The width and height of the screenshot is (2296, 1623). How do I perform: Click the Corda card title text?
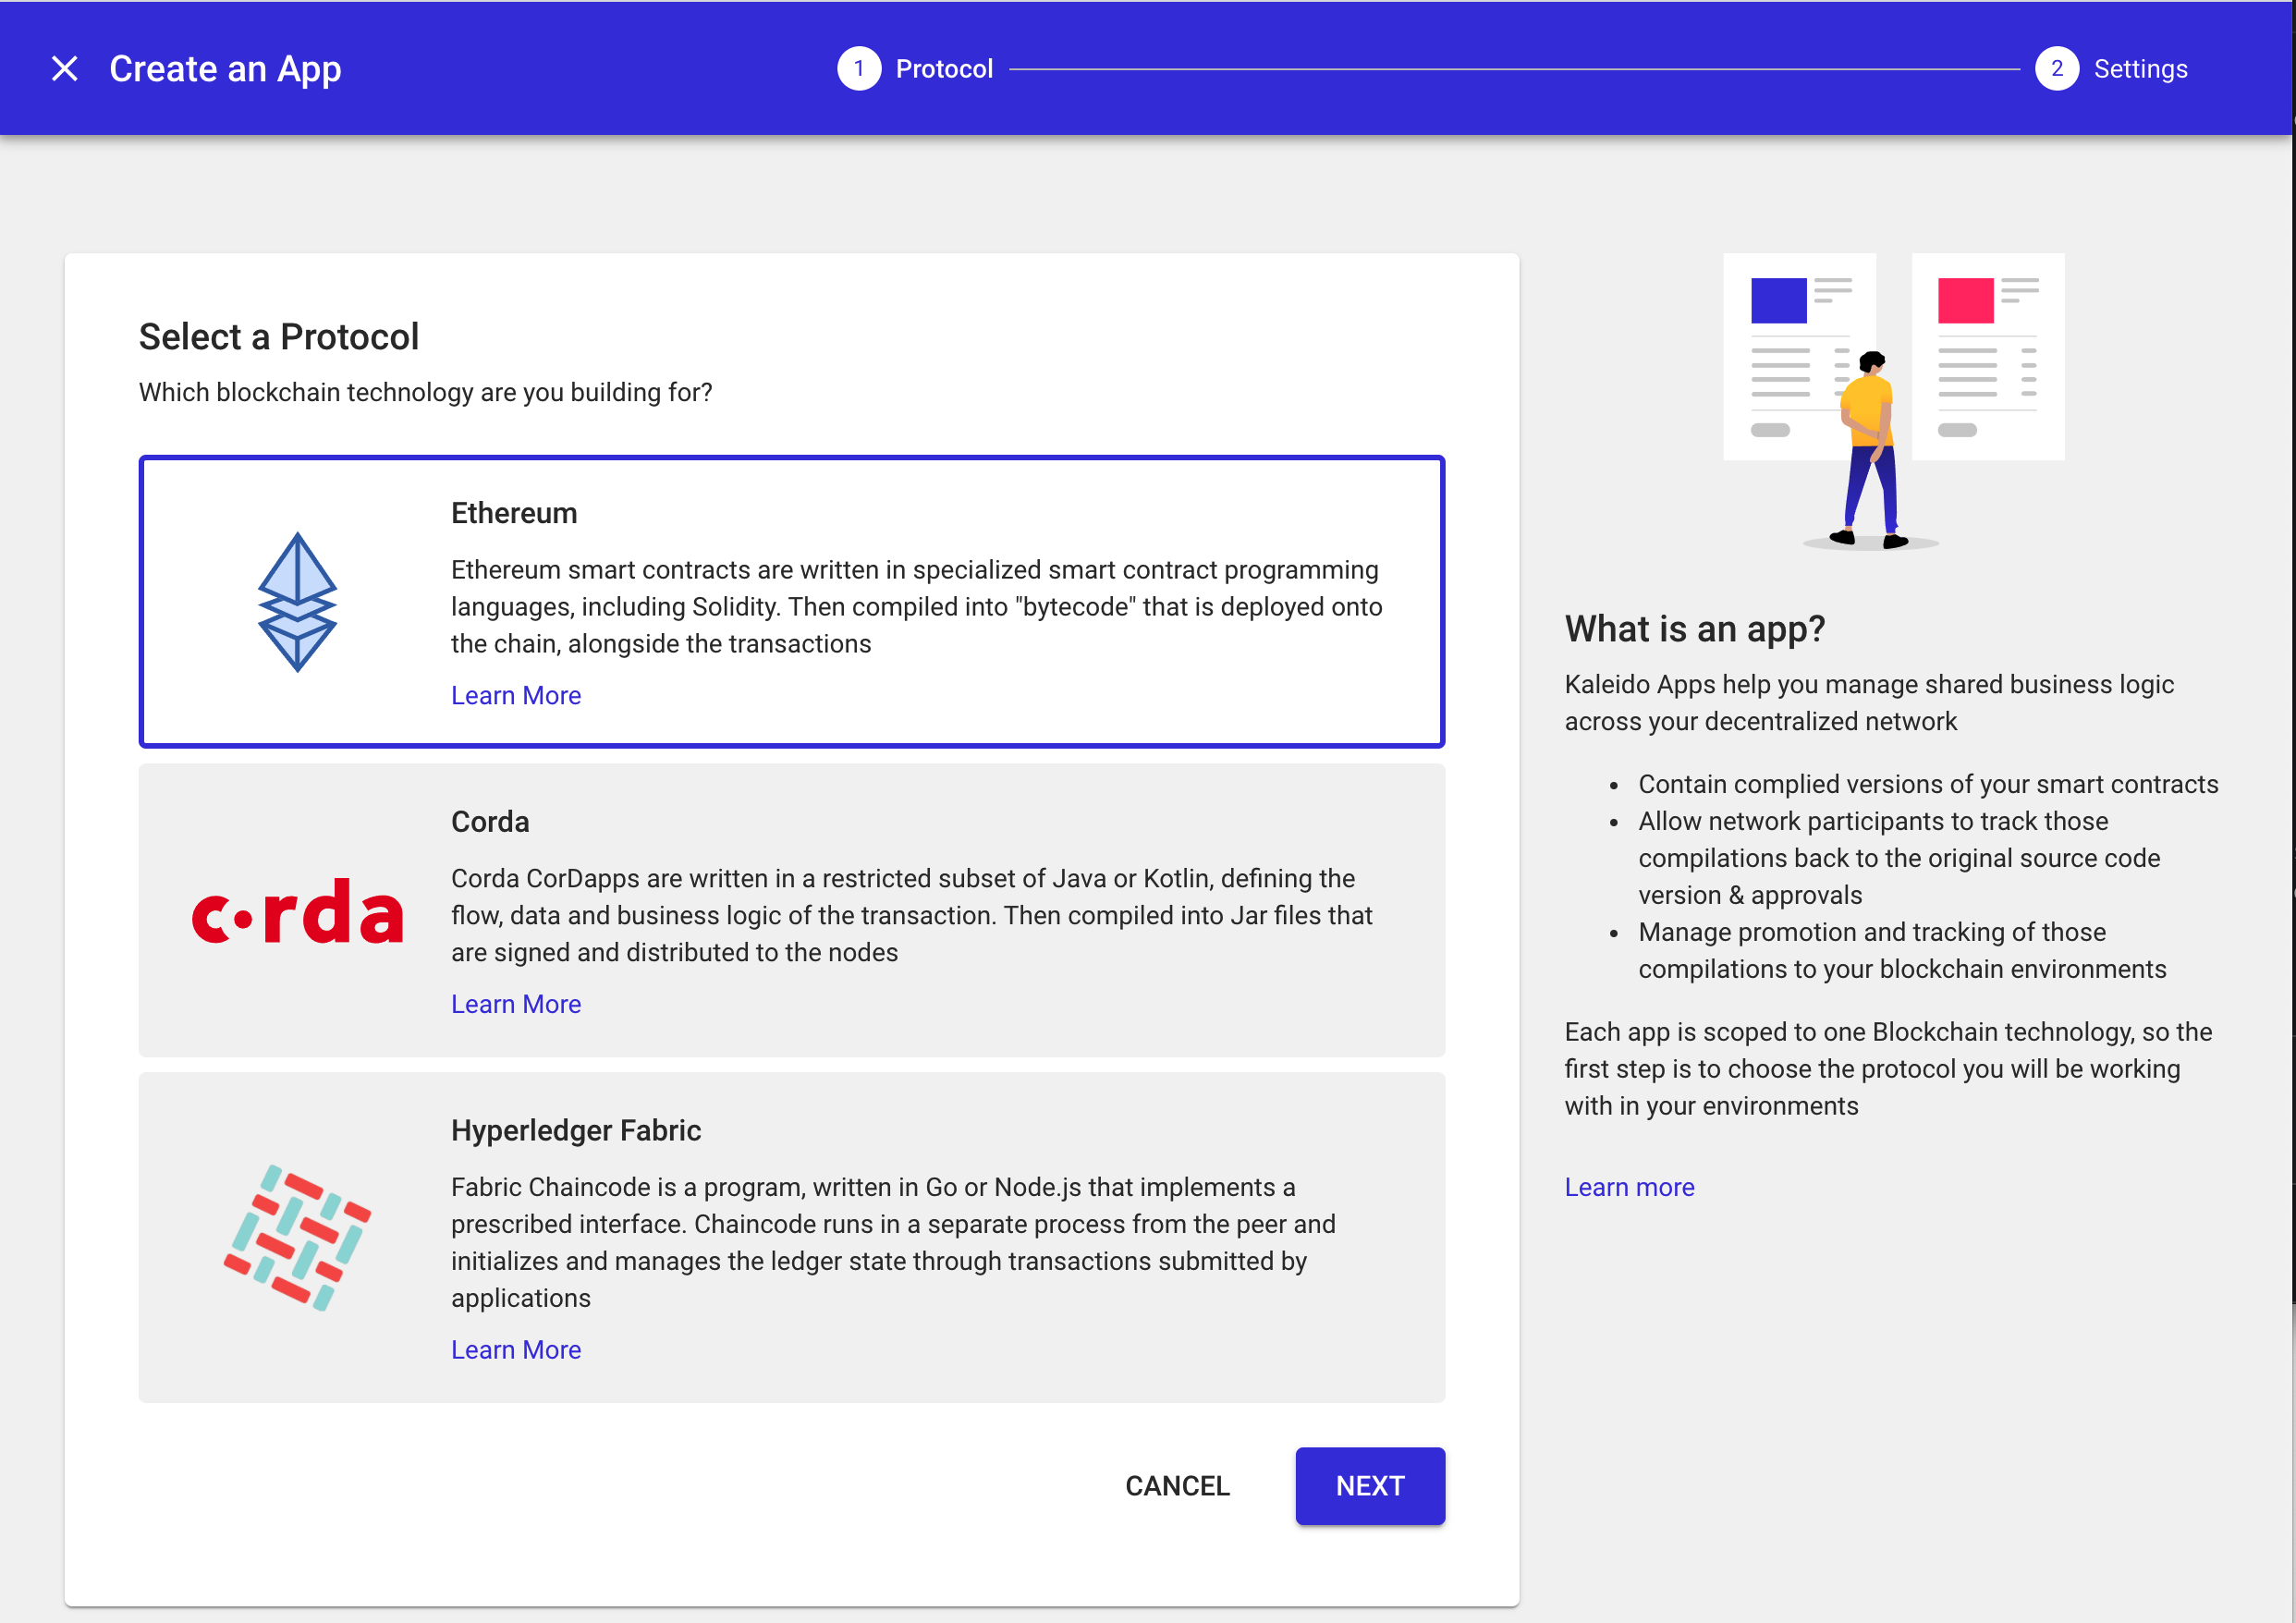pos(490,822)
